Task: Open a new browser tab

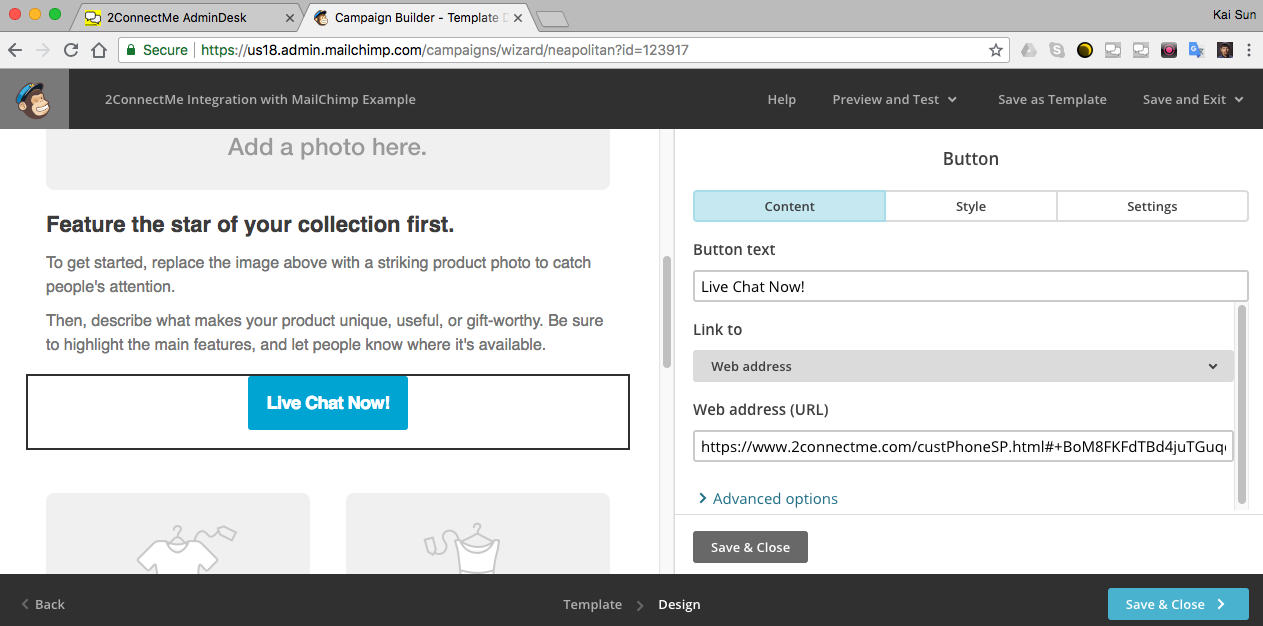Action: 552,18
